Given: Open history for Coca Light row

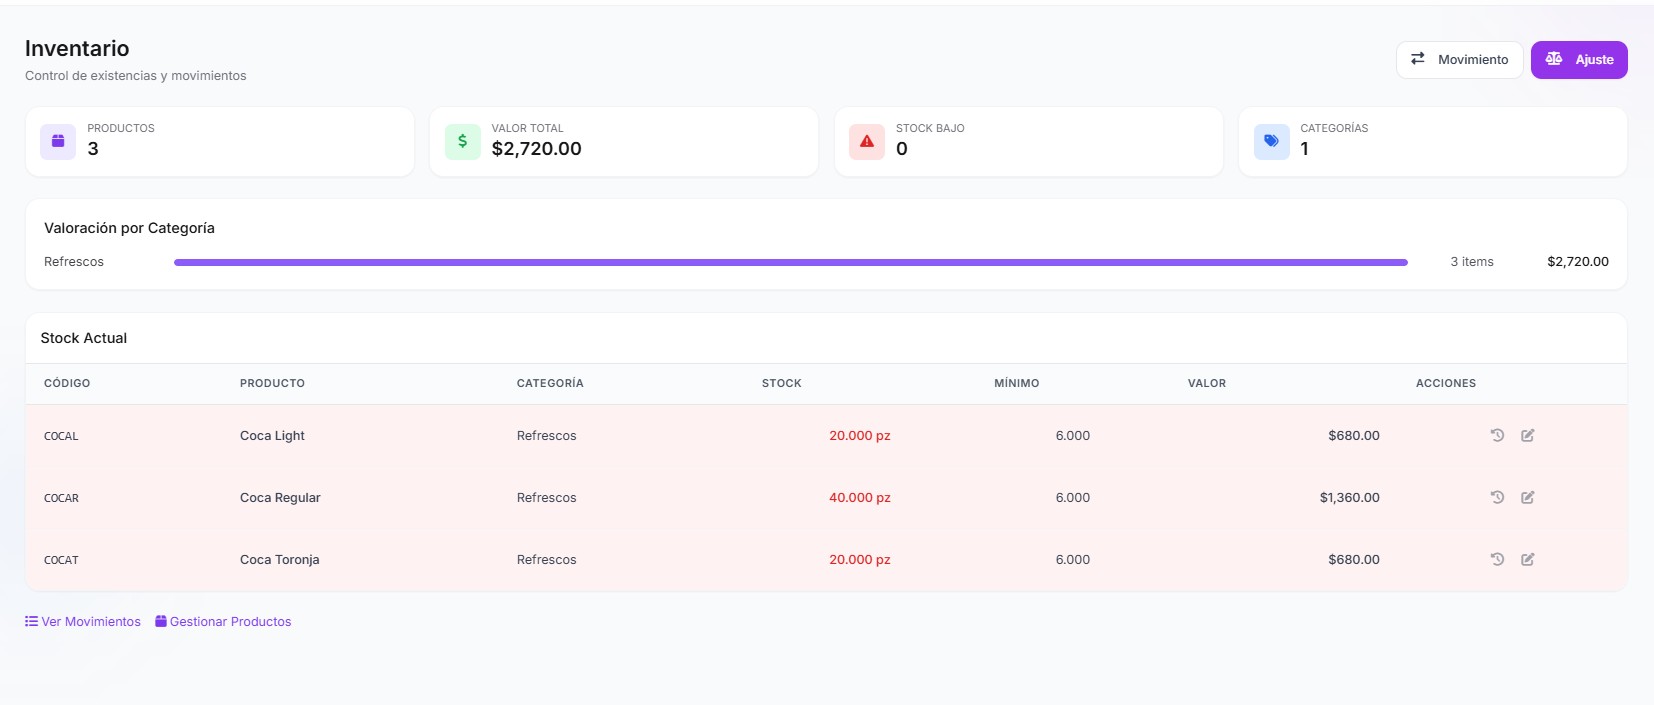Looking at the screenshot, I should coord(1497,435).
